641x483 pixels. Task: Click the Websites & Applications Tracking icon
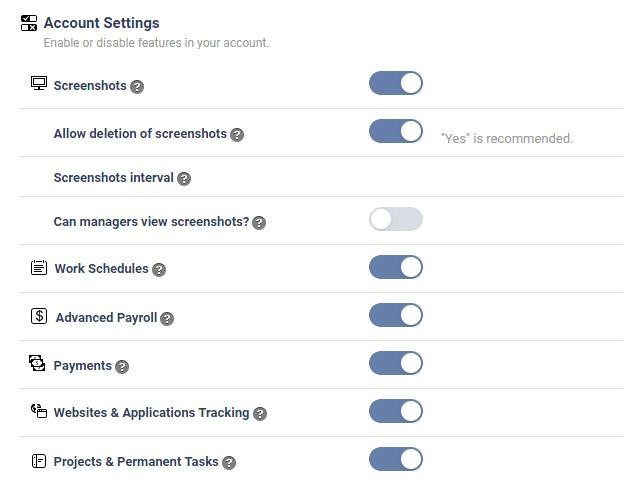(39, 411)
